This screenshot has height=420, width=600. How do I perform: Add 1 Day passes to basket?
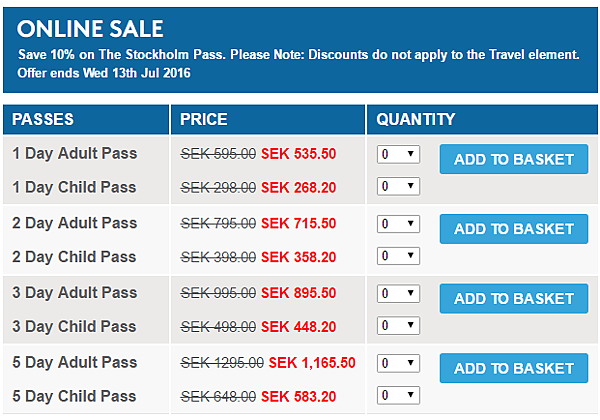pos(514,159)
